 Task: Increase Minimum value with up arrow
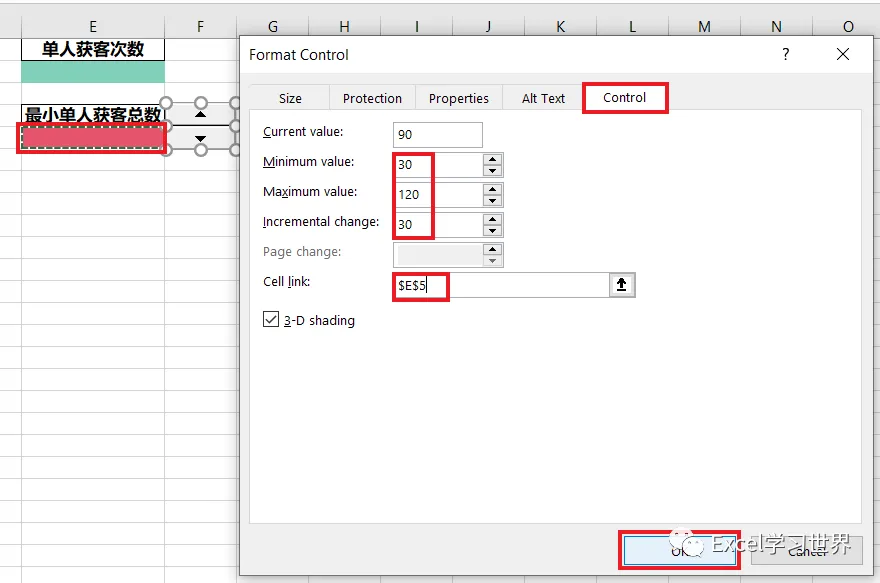coord(492,159)
